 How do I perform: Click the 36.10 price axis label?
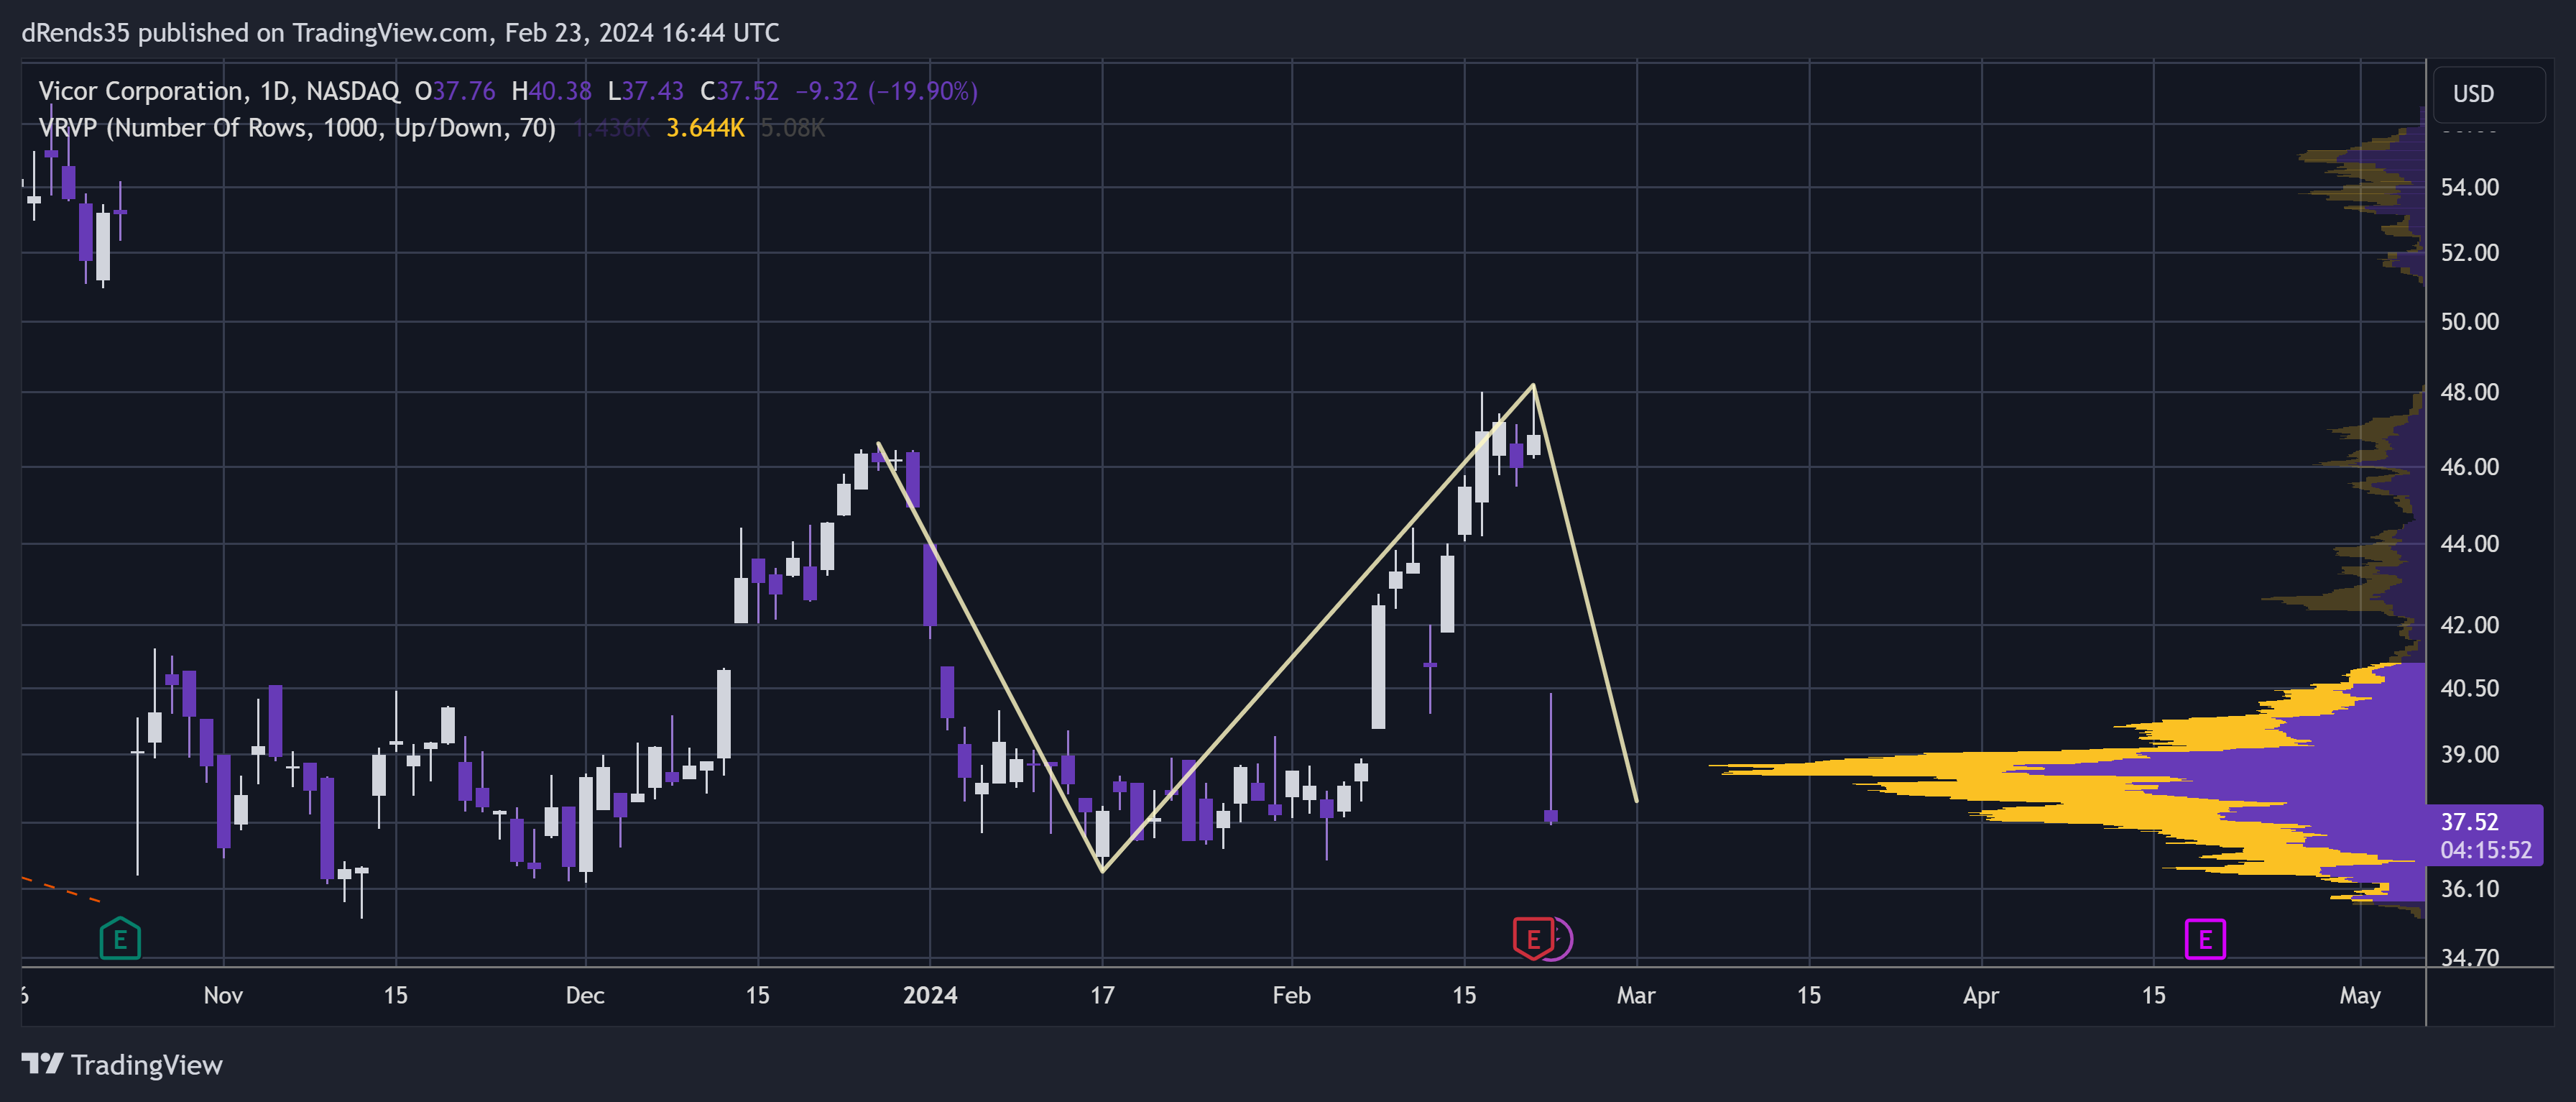(2469, 888)
